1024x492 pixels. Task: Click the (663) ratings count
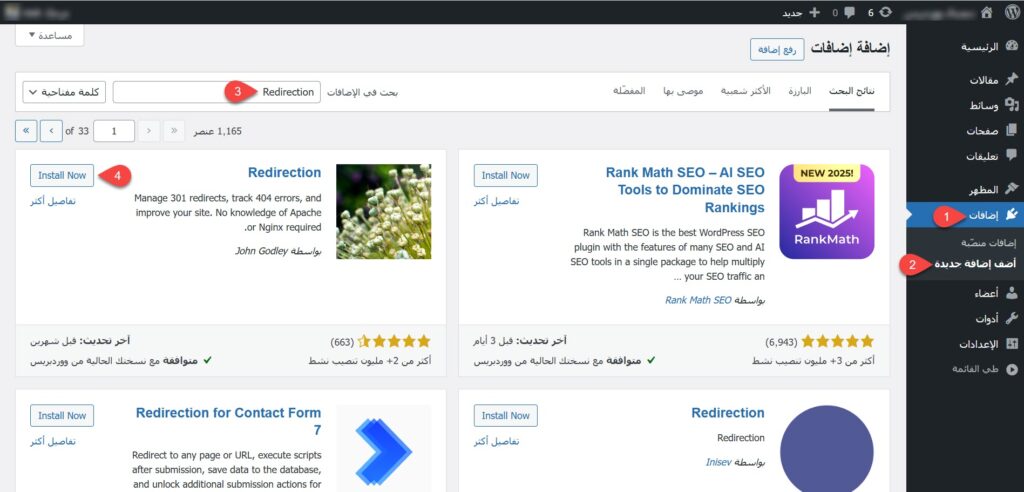[342, 342]
